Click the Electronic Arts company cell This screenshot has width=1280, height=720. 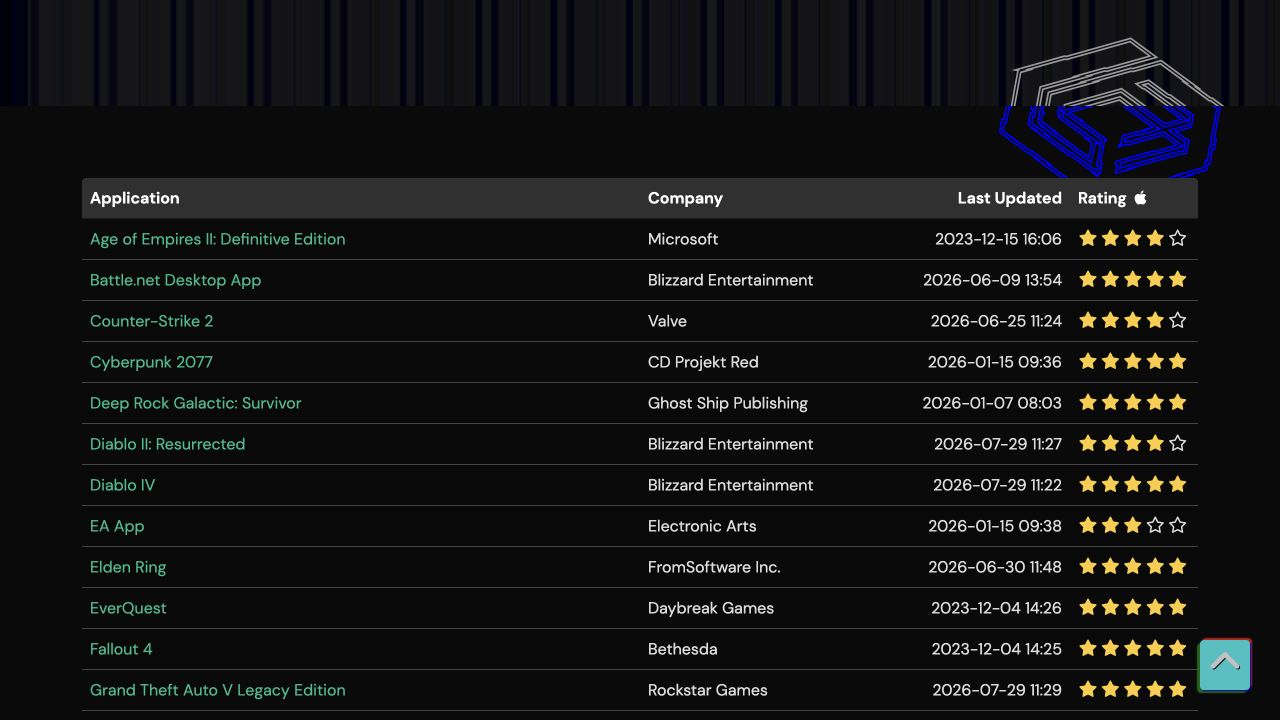702,526
